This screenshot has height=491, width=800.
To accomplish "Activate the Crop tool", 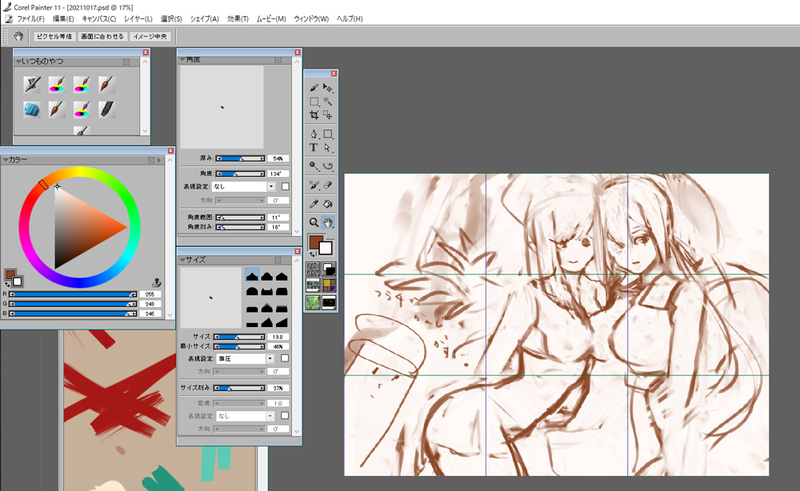I will (x=314, y=115).
